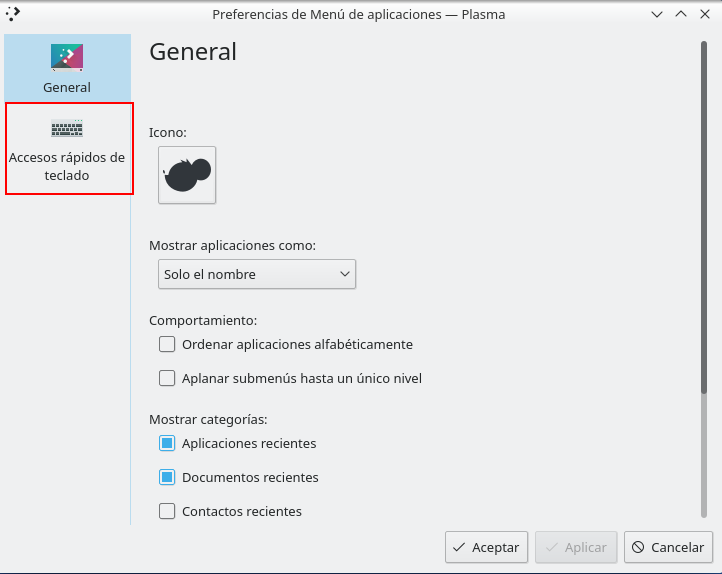Click the Plasma icon in title bar
This screenshot has width=722, height=574.
[x=13, y=14]
